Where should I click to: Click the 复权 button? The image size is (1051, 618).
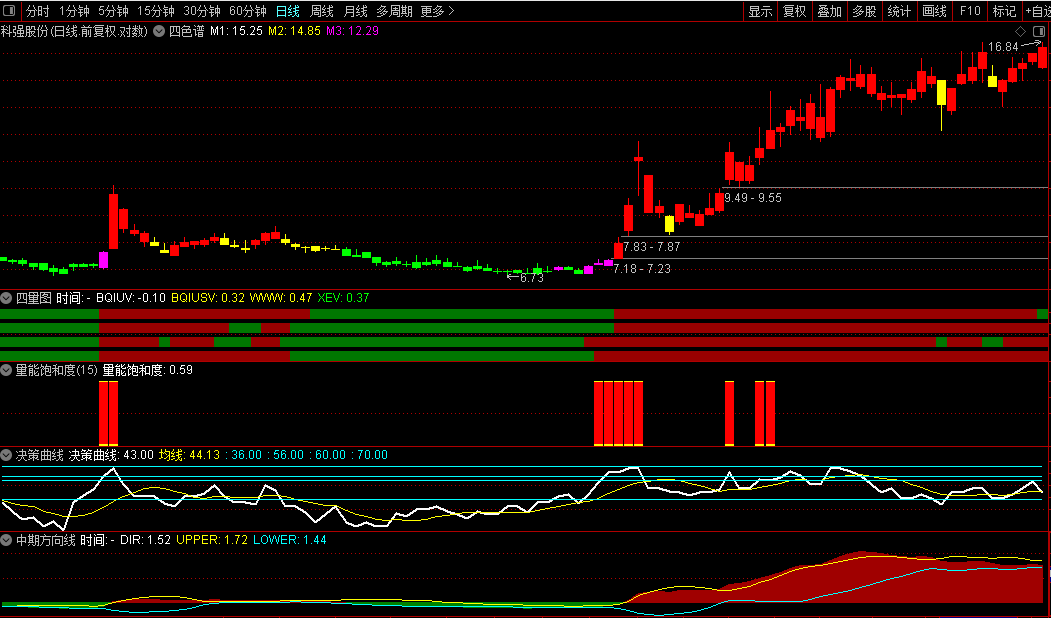[x=794, y=12]
